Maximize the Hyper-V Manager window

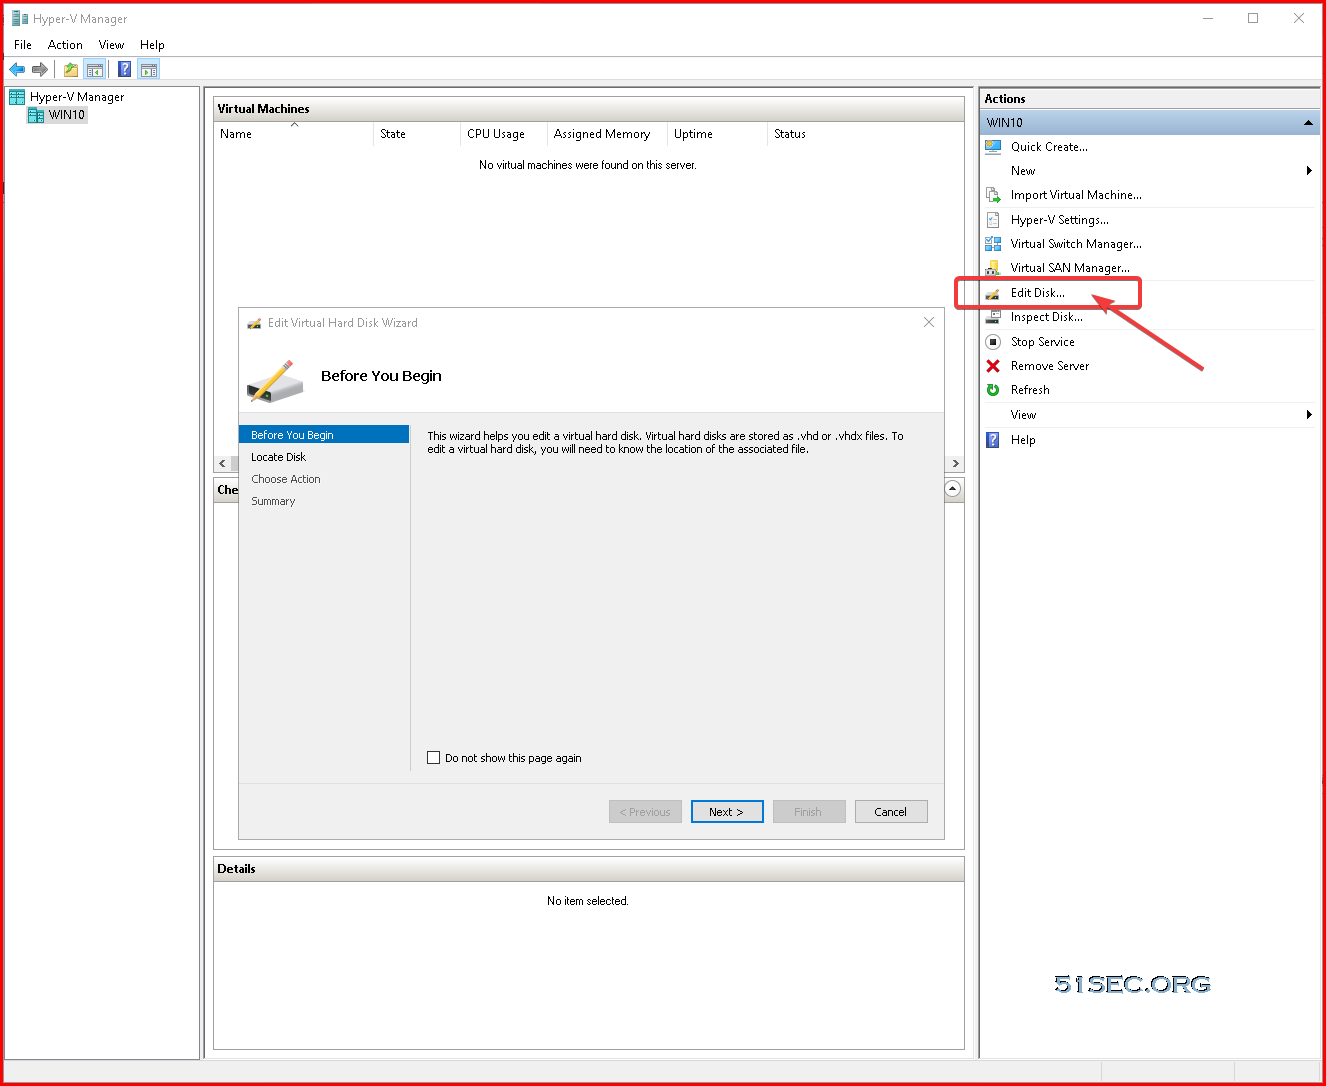1253,18
